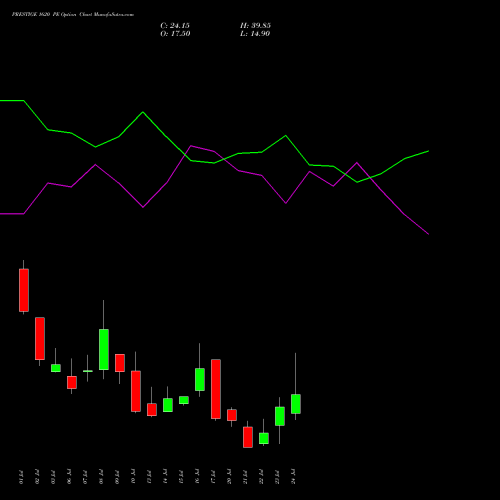Screen dimensions: 500x500
Task: Click the open value O: 17.50
Action: pos(175,34)
